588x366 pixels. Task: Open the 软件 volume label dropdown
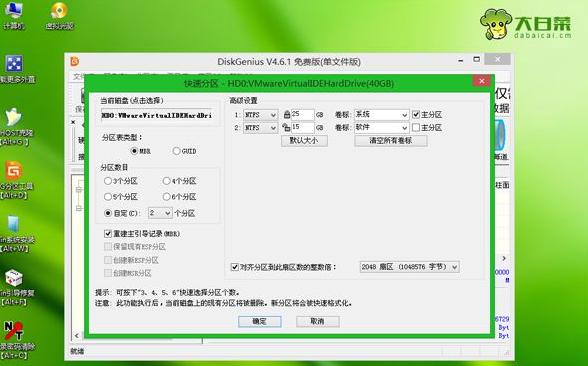pos(381,128)
